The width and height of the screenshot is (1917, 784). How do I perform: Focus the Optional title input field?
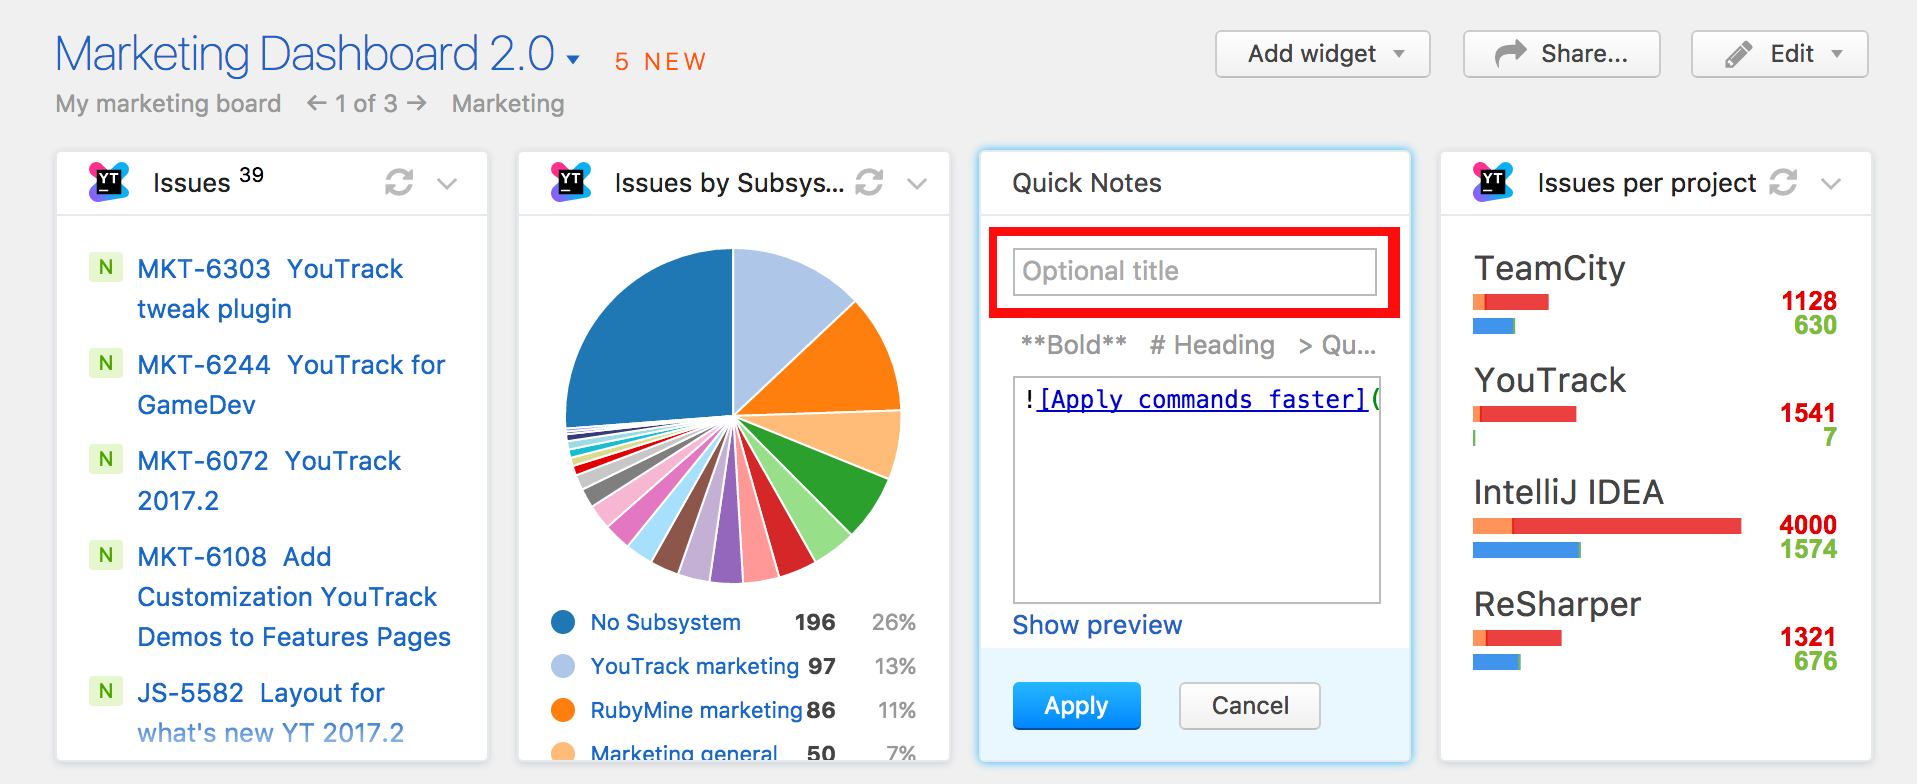pyautogui.click(x=1195, y=271)
